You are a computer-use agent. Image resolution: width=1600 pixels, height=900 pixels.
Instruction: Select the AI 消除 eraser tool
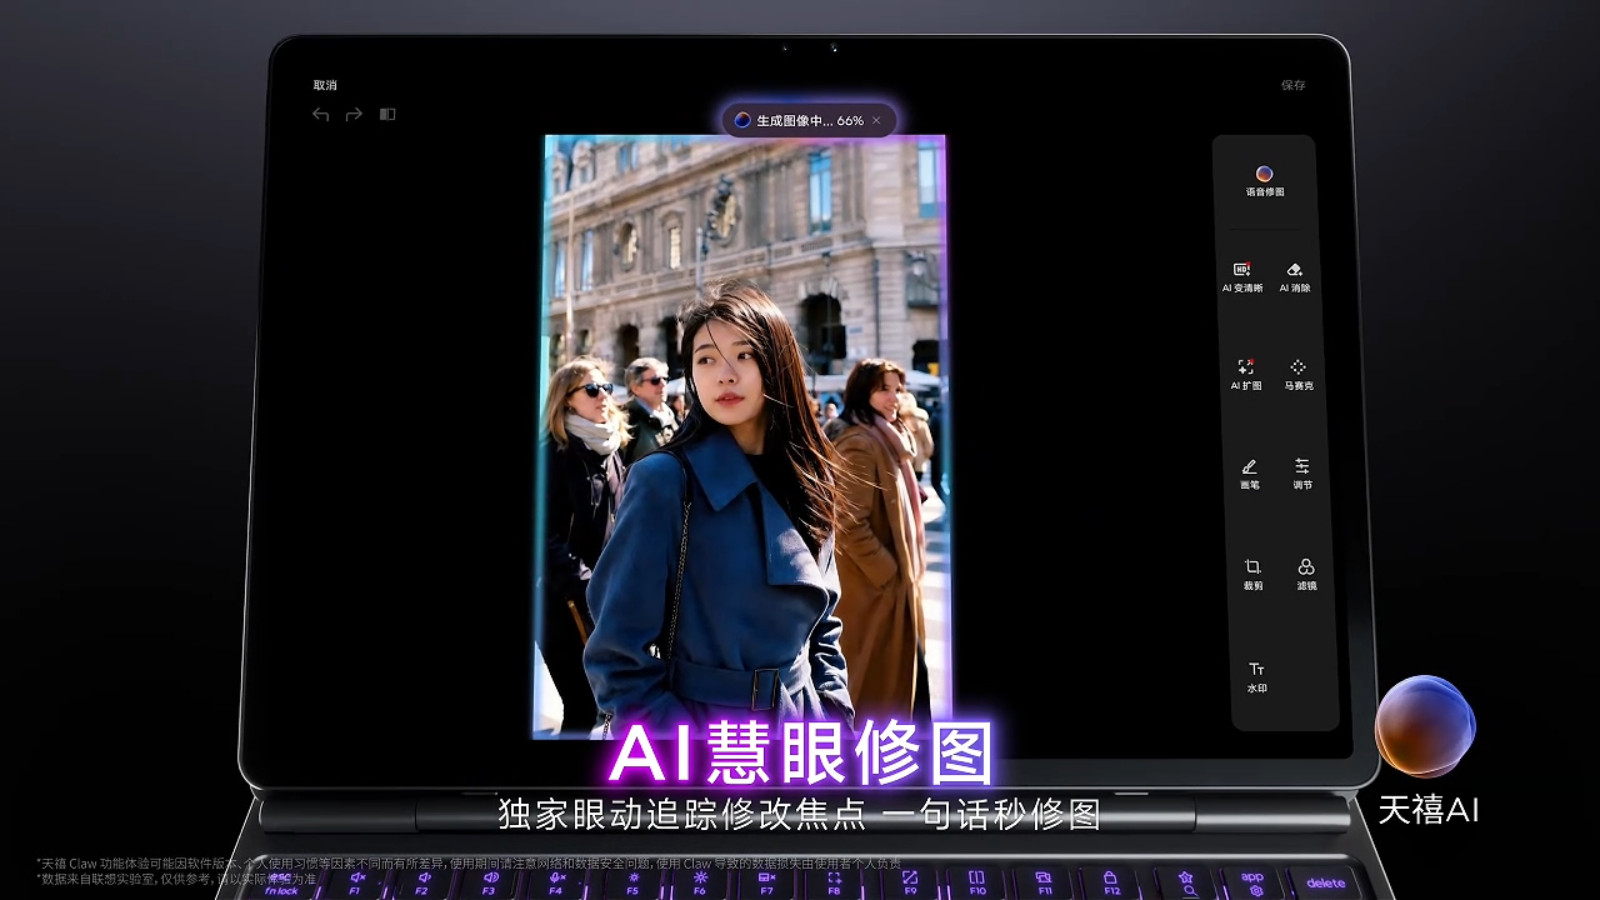click(x=1295, y=277)
